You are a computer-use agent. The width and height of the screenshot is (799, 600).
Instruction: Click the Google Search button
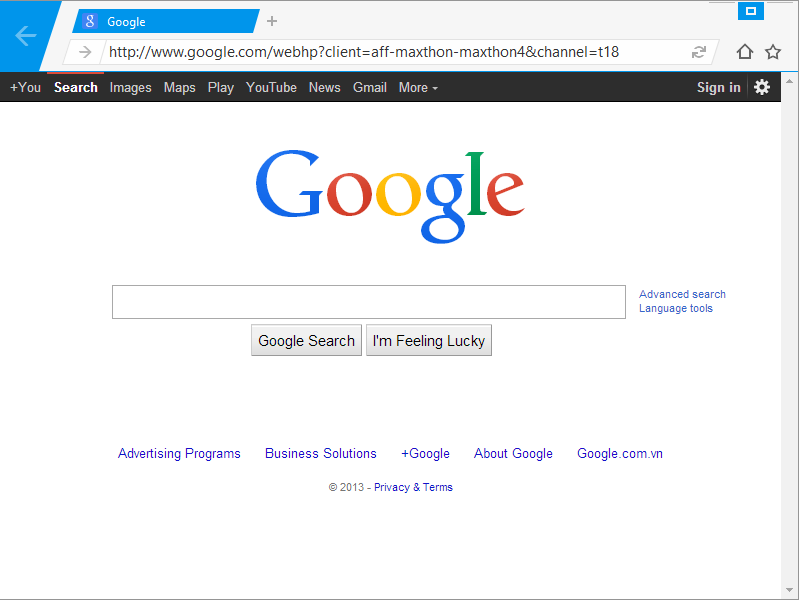pyautogui.click(x=306, y=340)
